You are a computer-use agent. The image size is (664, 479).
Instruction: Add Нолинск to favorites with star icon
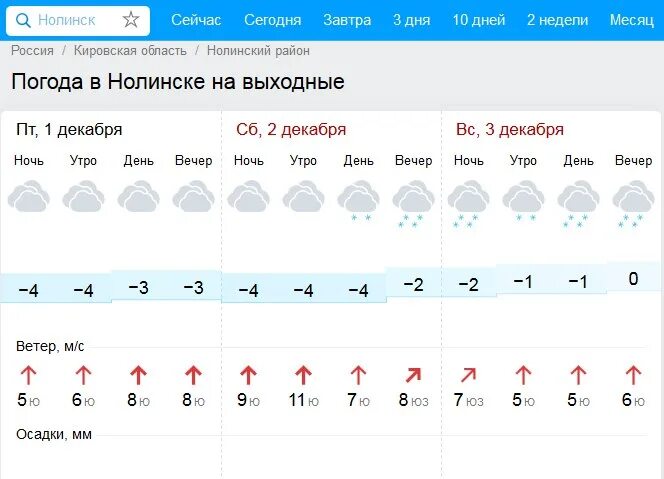[x=131, y=20]
